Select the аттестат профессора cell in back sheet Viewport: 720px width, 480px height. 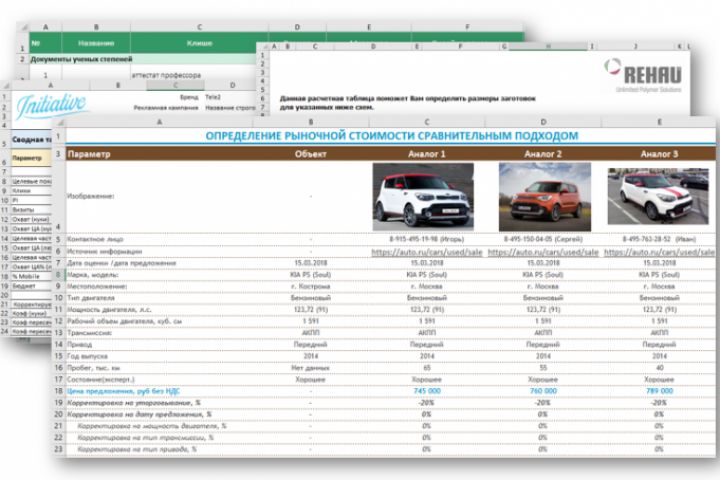[x=166, y=75]
